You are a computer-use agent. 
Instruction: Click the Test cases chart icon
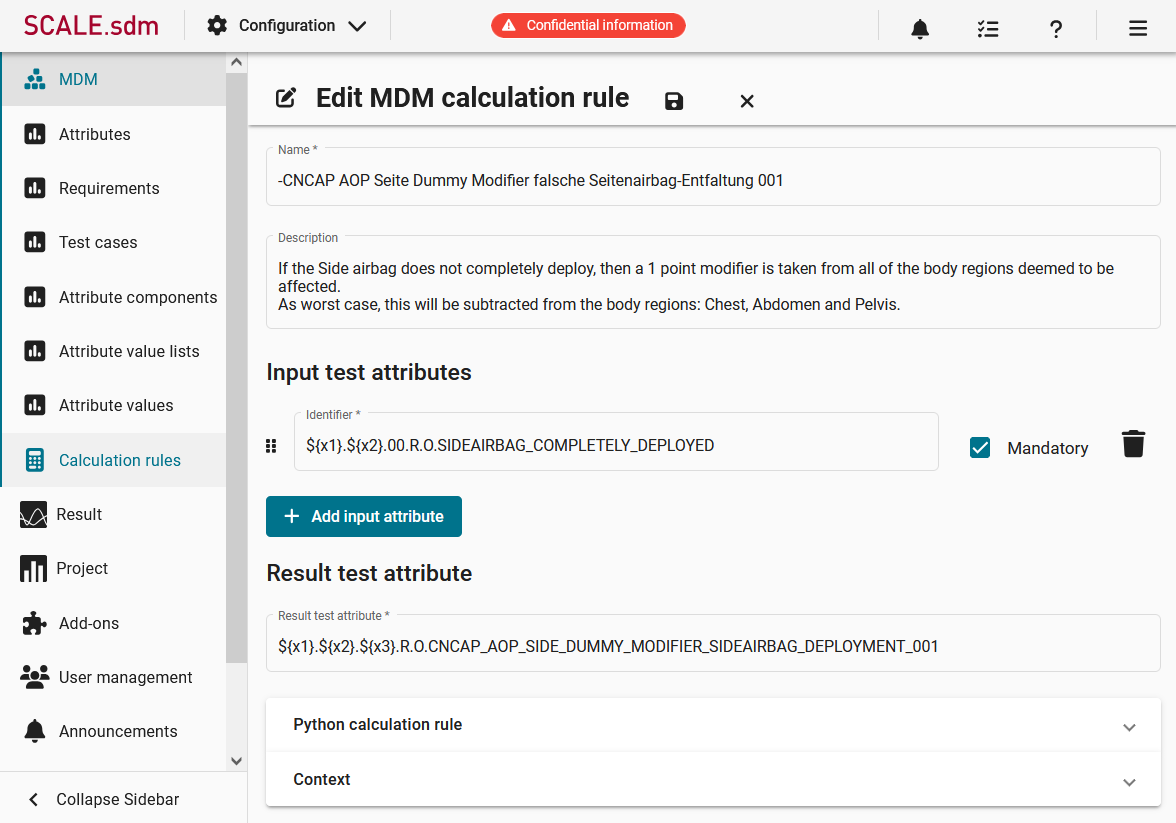(x=34, y=242)
